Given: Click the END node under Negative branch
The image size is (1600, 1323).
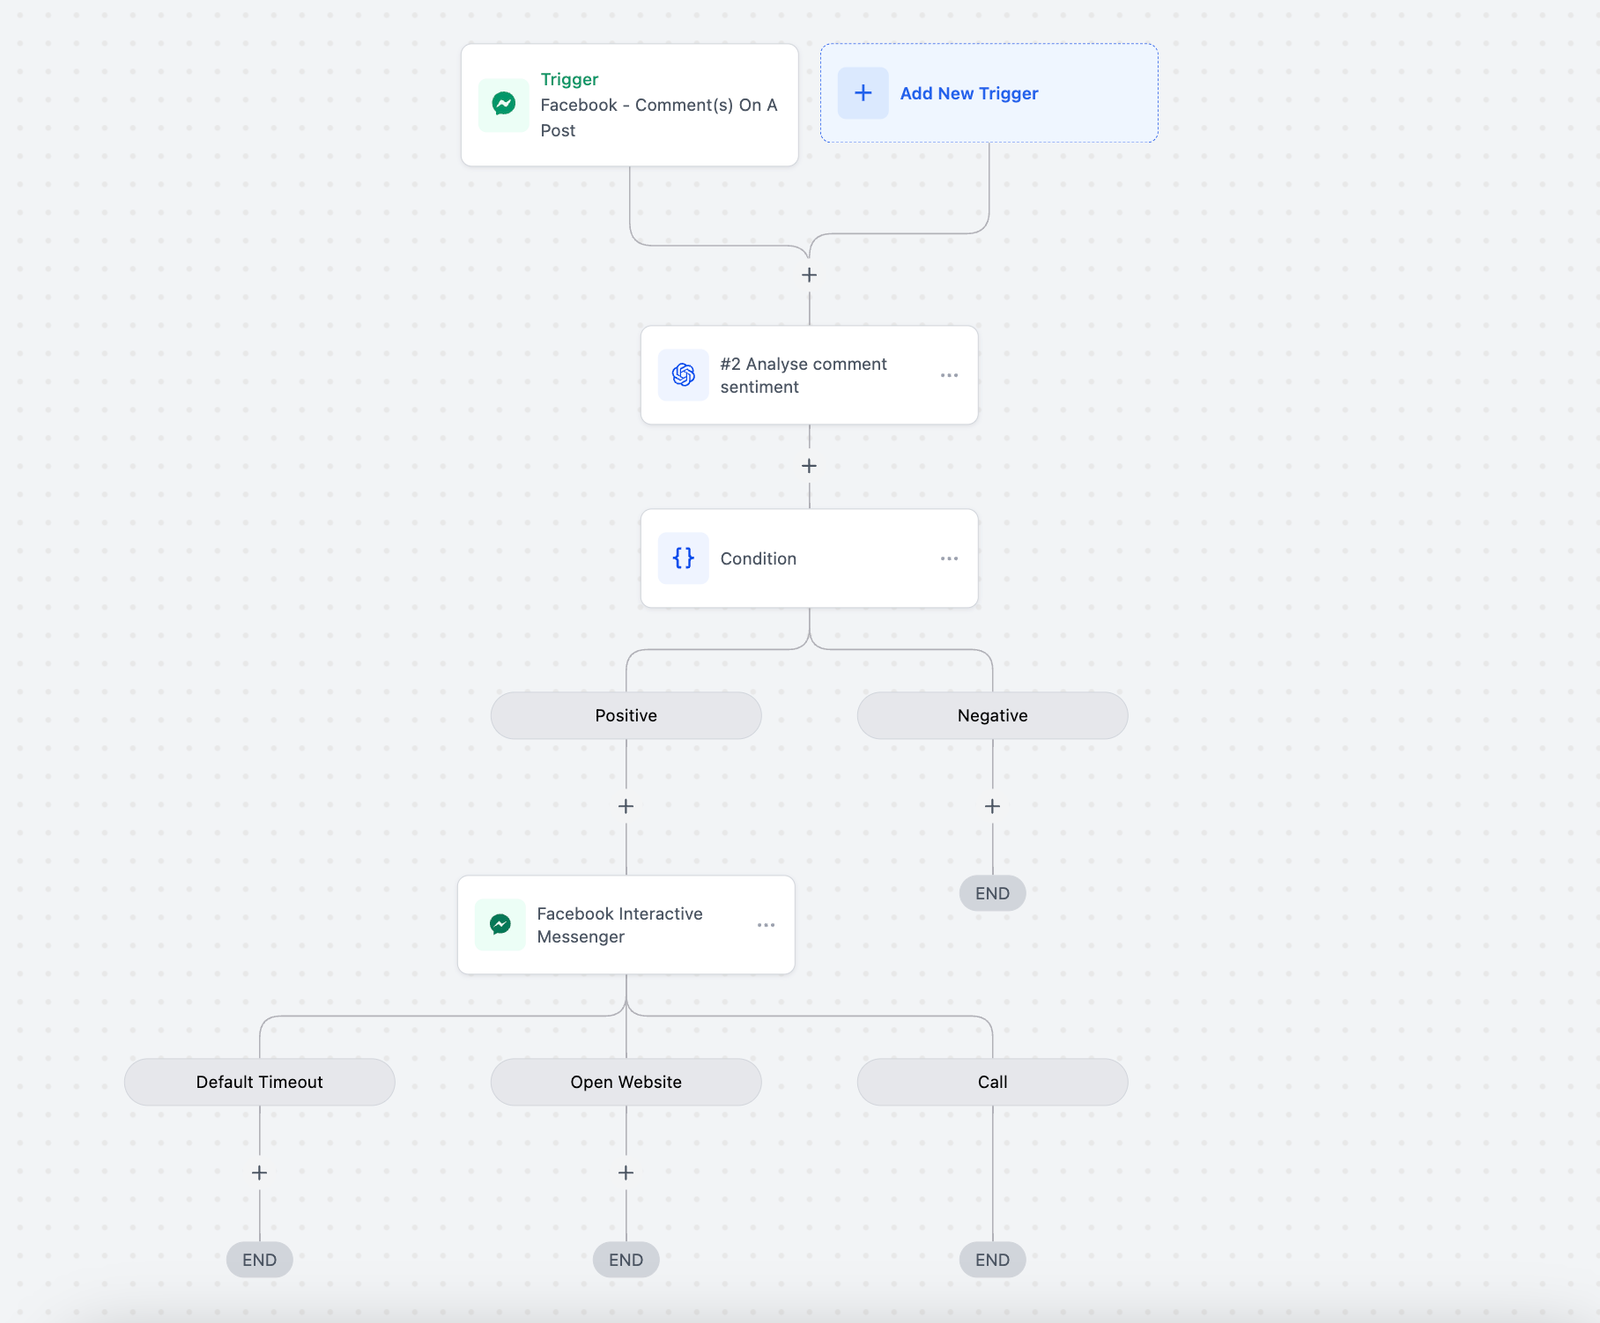Looking at the screenshot, I should pyautogui.click(x=992, y=893).
